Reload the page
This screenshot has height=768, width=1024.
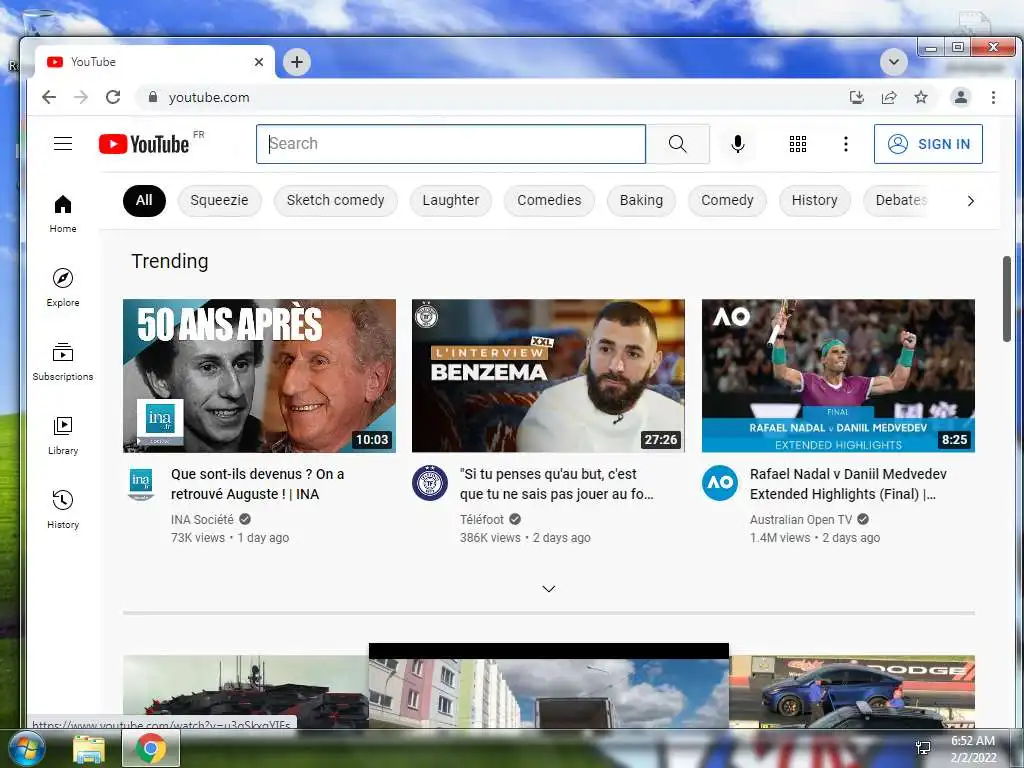point(113,97)
